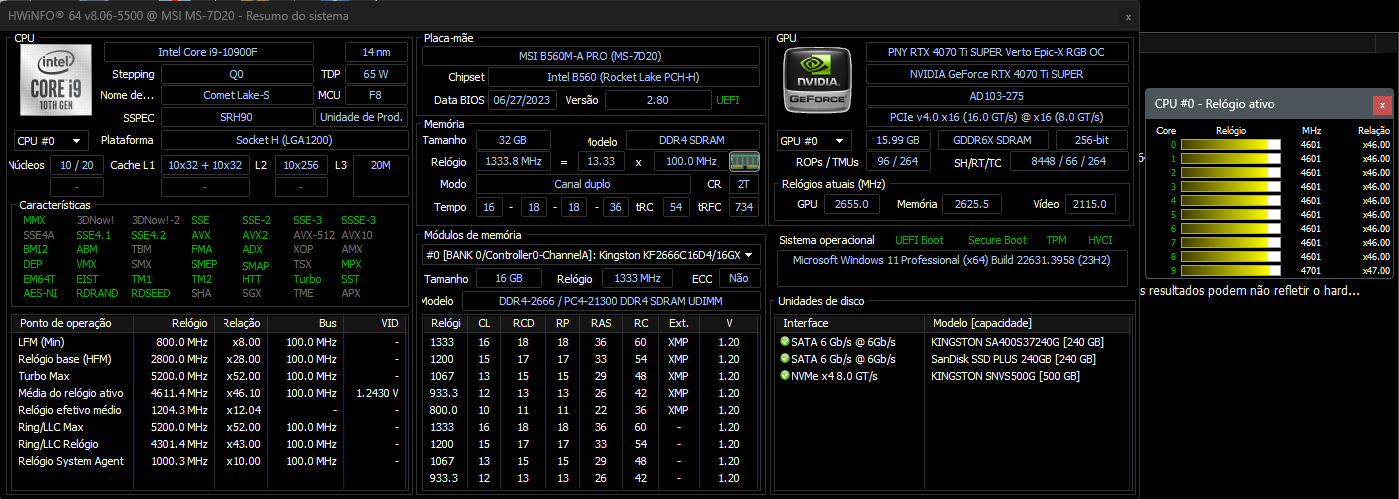Image resolution: width=1399 pixels, height=499 pixels.
Task: Click the GPU Memória clock value 2625.5
Action: [x=972, y=204]
